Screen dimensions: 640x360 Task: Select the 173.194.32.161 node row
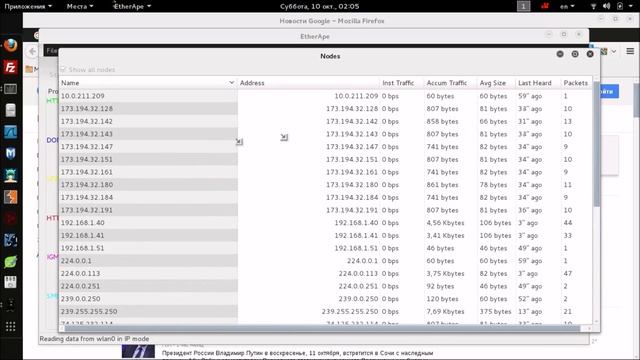point(325,172)
